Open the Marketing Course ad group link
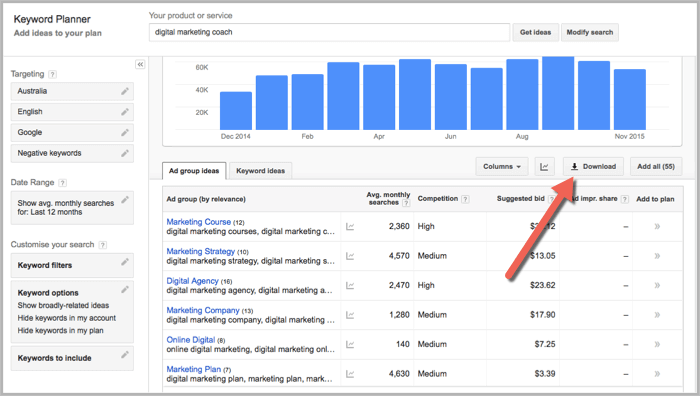Viewport: 700px width, 396px height. (199, 222)
